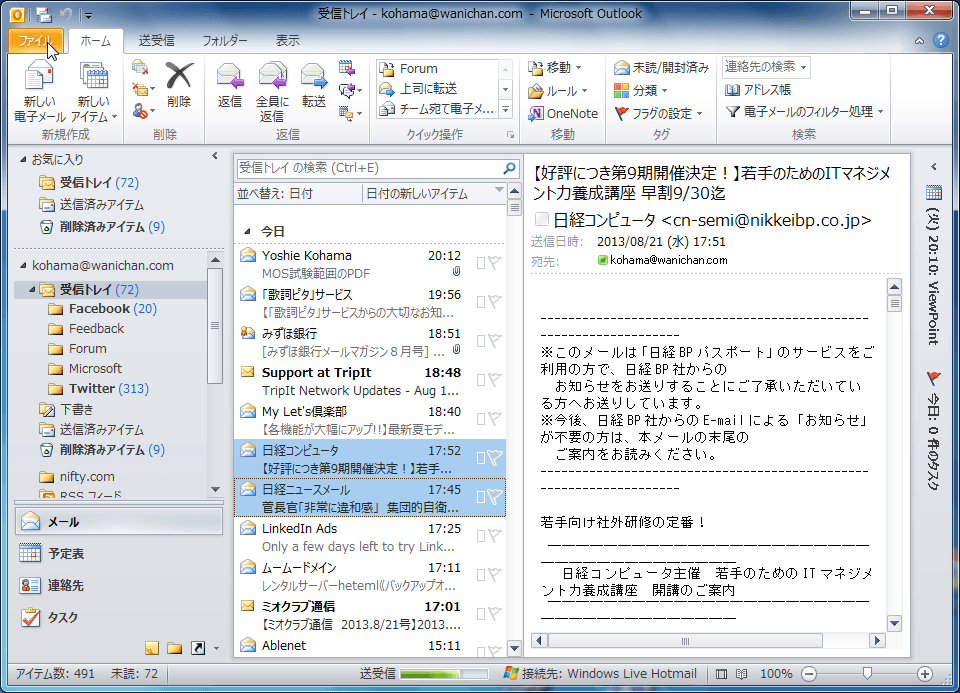960x693 pixels.
Task: Toggle the category box on the My Let's倶楽部 message
Action: click(481, 419)
